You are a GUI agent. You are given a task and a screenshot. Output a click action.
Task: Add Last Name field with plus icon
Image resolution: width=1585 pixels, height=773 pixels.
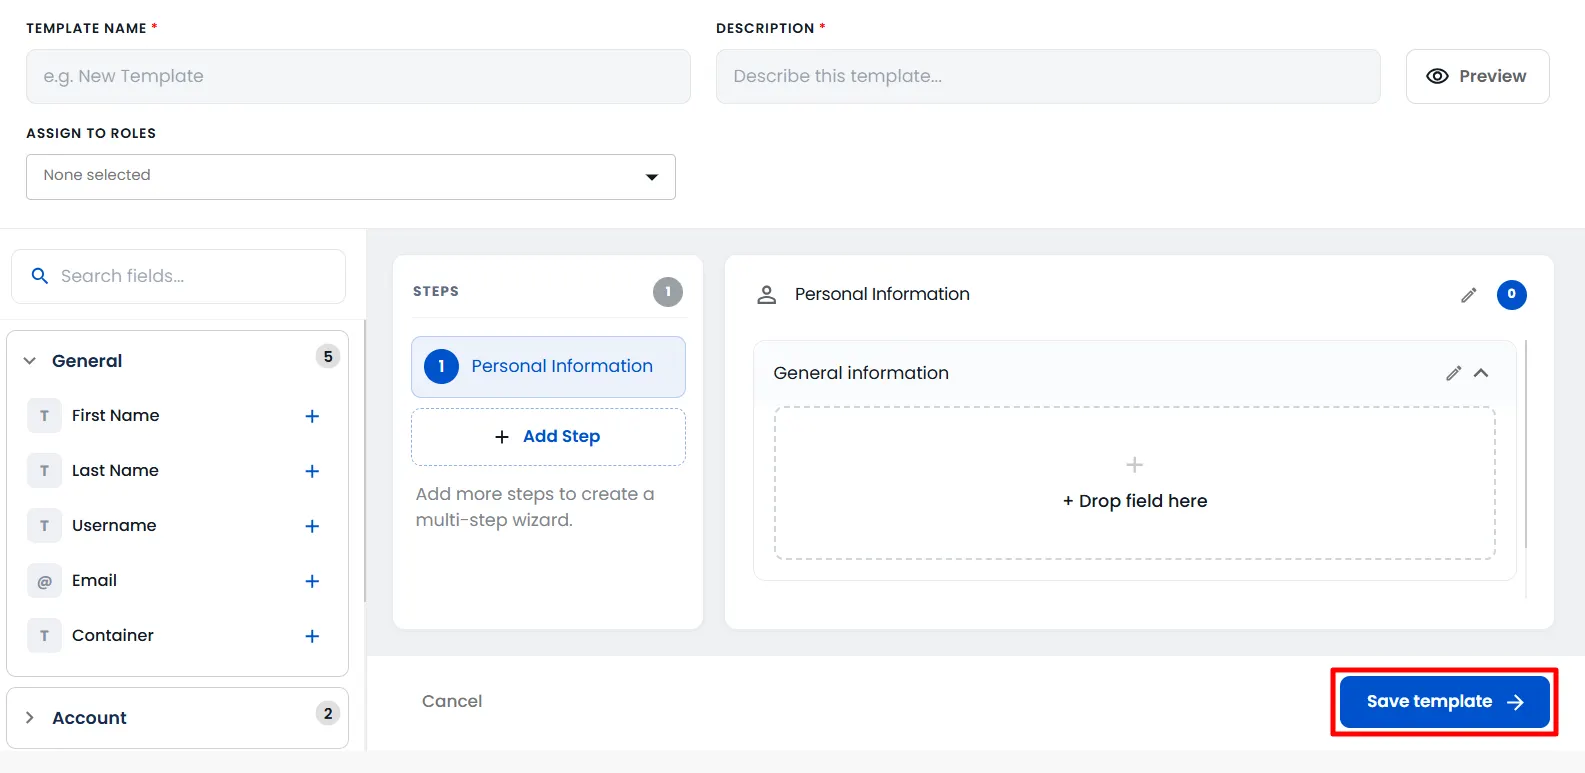pyautogui.click(x=312, y=471)
